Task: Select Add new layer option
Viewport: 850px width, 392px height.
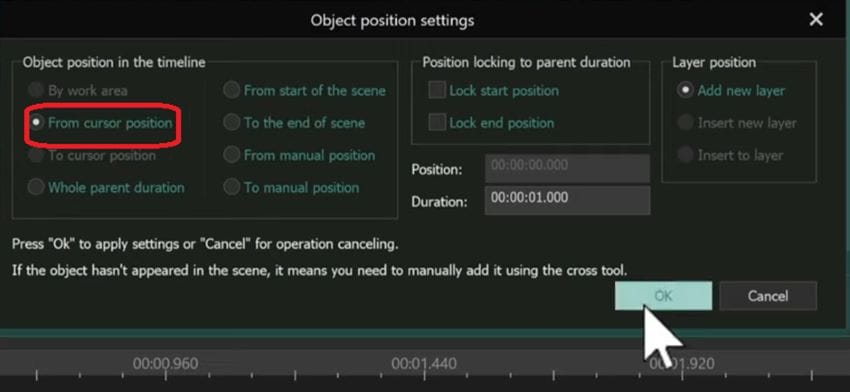Action: [686, 90]
